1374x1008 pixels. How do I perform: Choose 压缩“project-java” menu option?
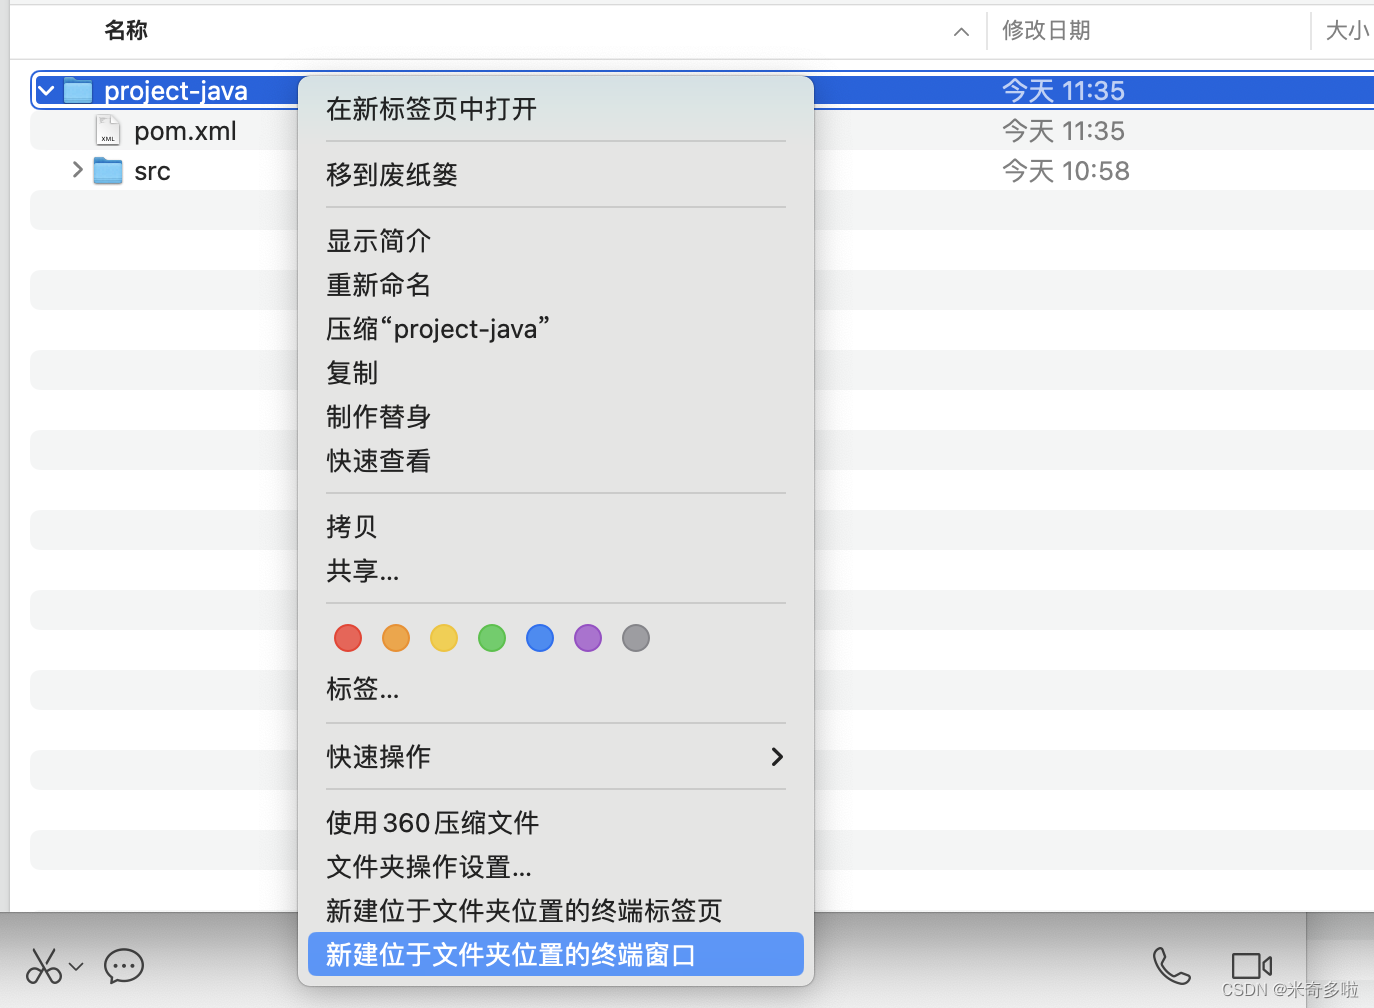click(556, 328)
